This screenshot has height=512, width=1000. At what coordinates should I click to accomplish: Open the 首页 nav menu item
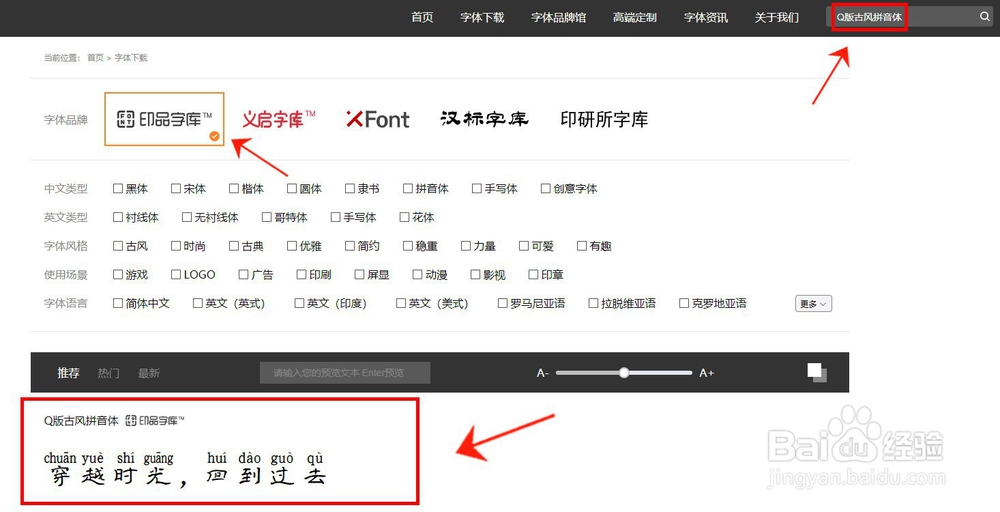[x=422, y=17]
